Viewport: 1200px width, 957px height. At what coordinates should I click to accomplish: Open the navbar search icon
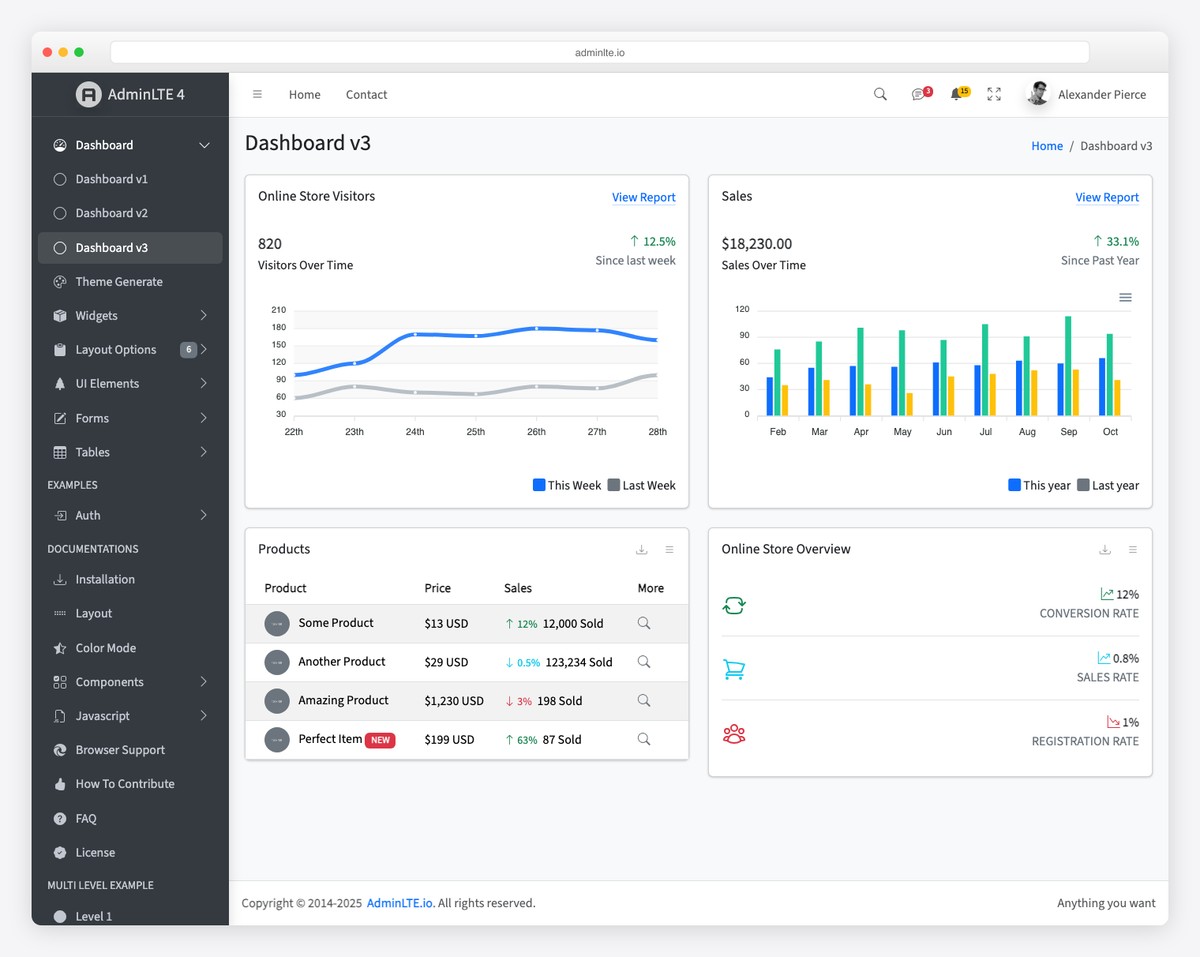(879, 94)
